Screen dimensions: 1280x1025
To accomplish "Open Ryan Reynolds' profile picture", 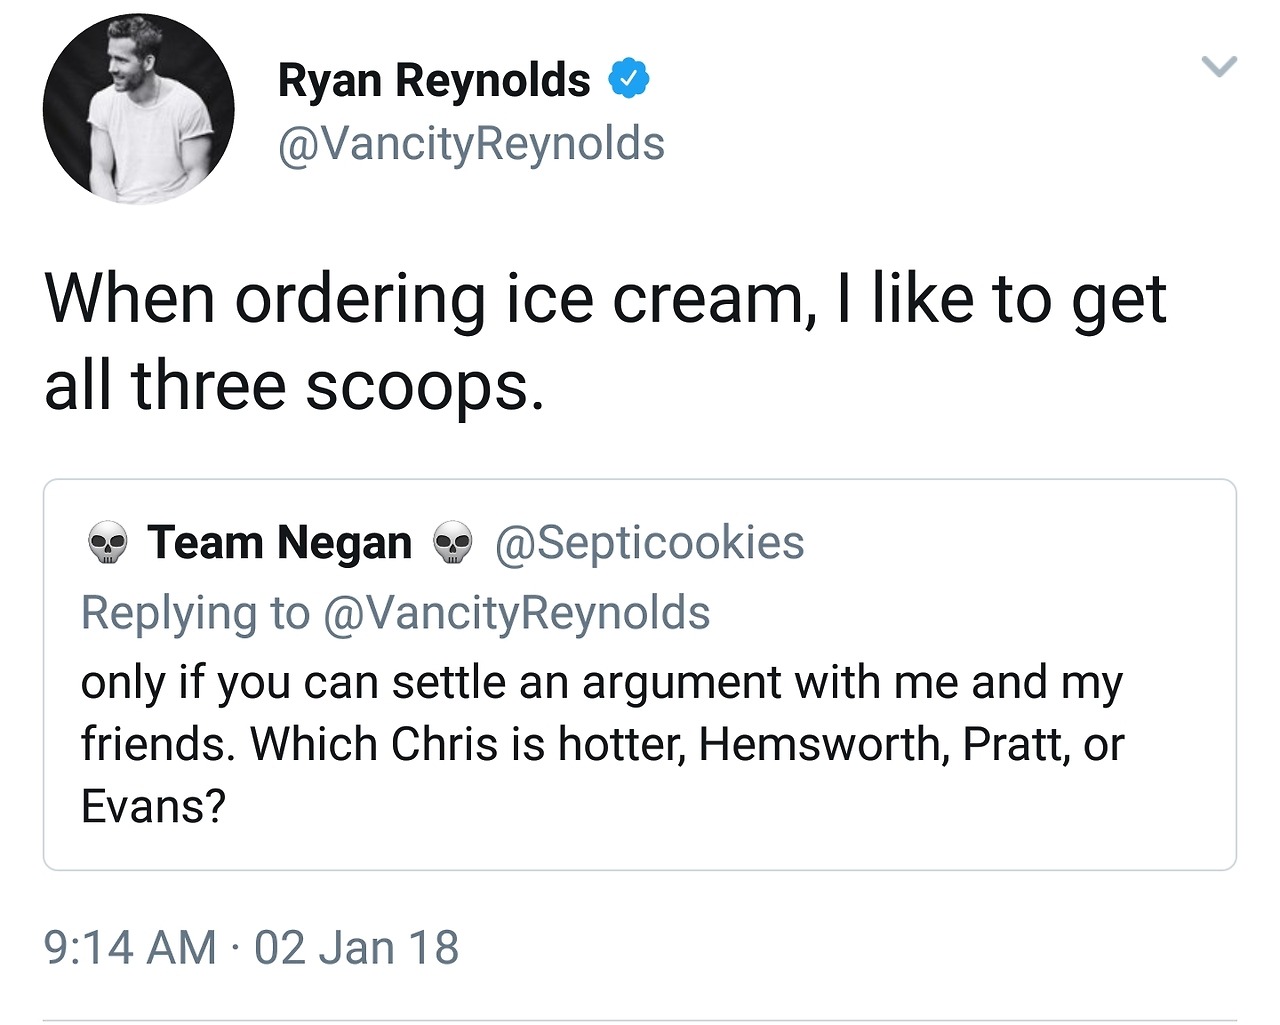I will coord(138,108).
